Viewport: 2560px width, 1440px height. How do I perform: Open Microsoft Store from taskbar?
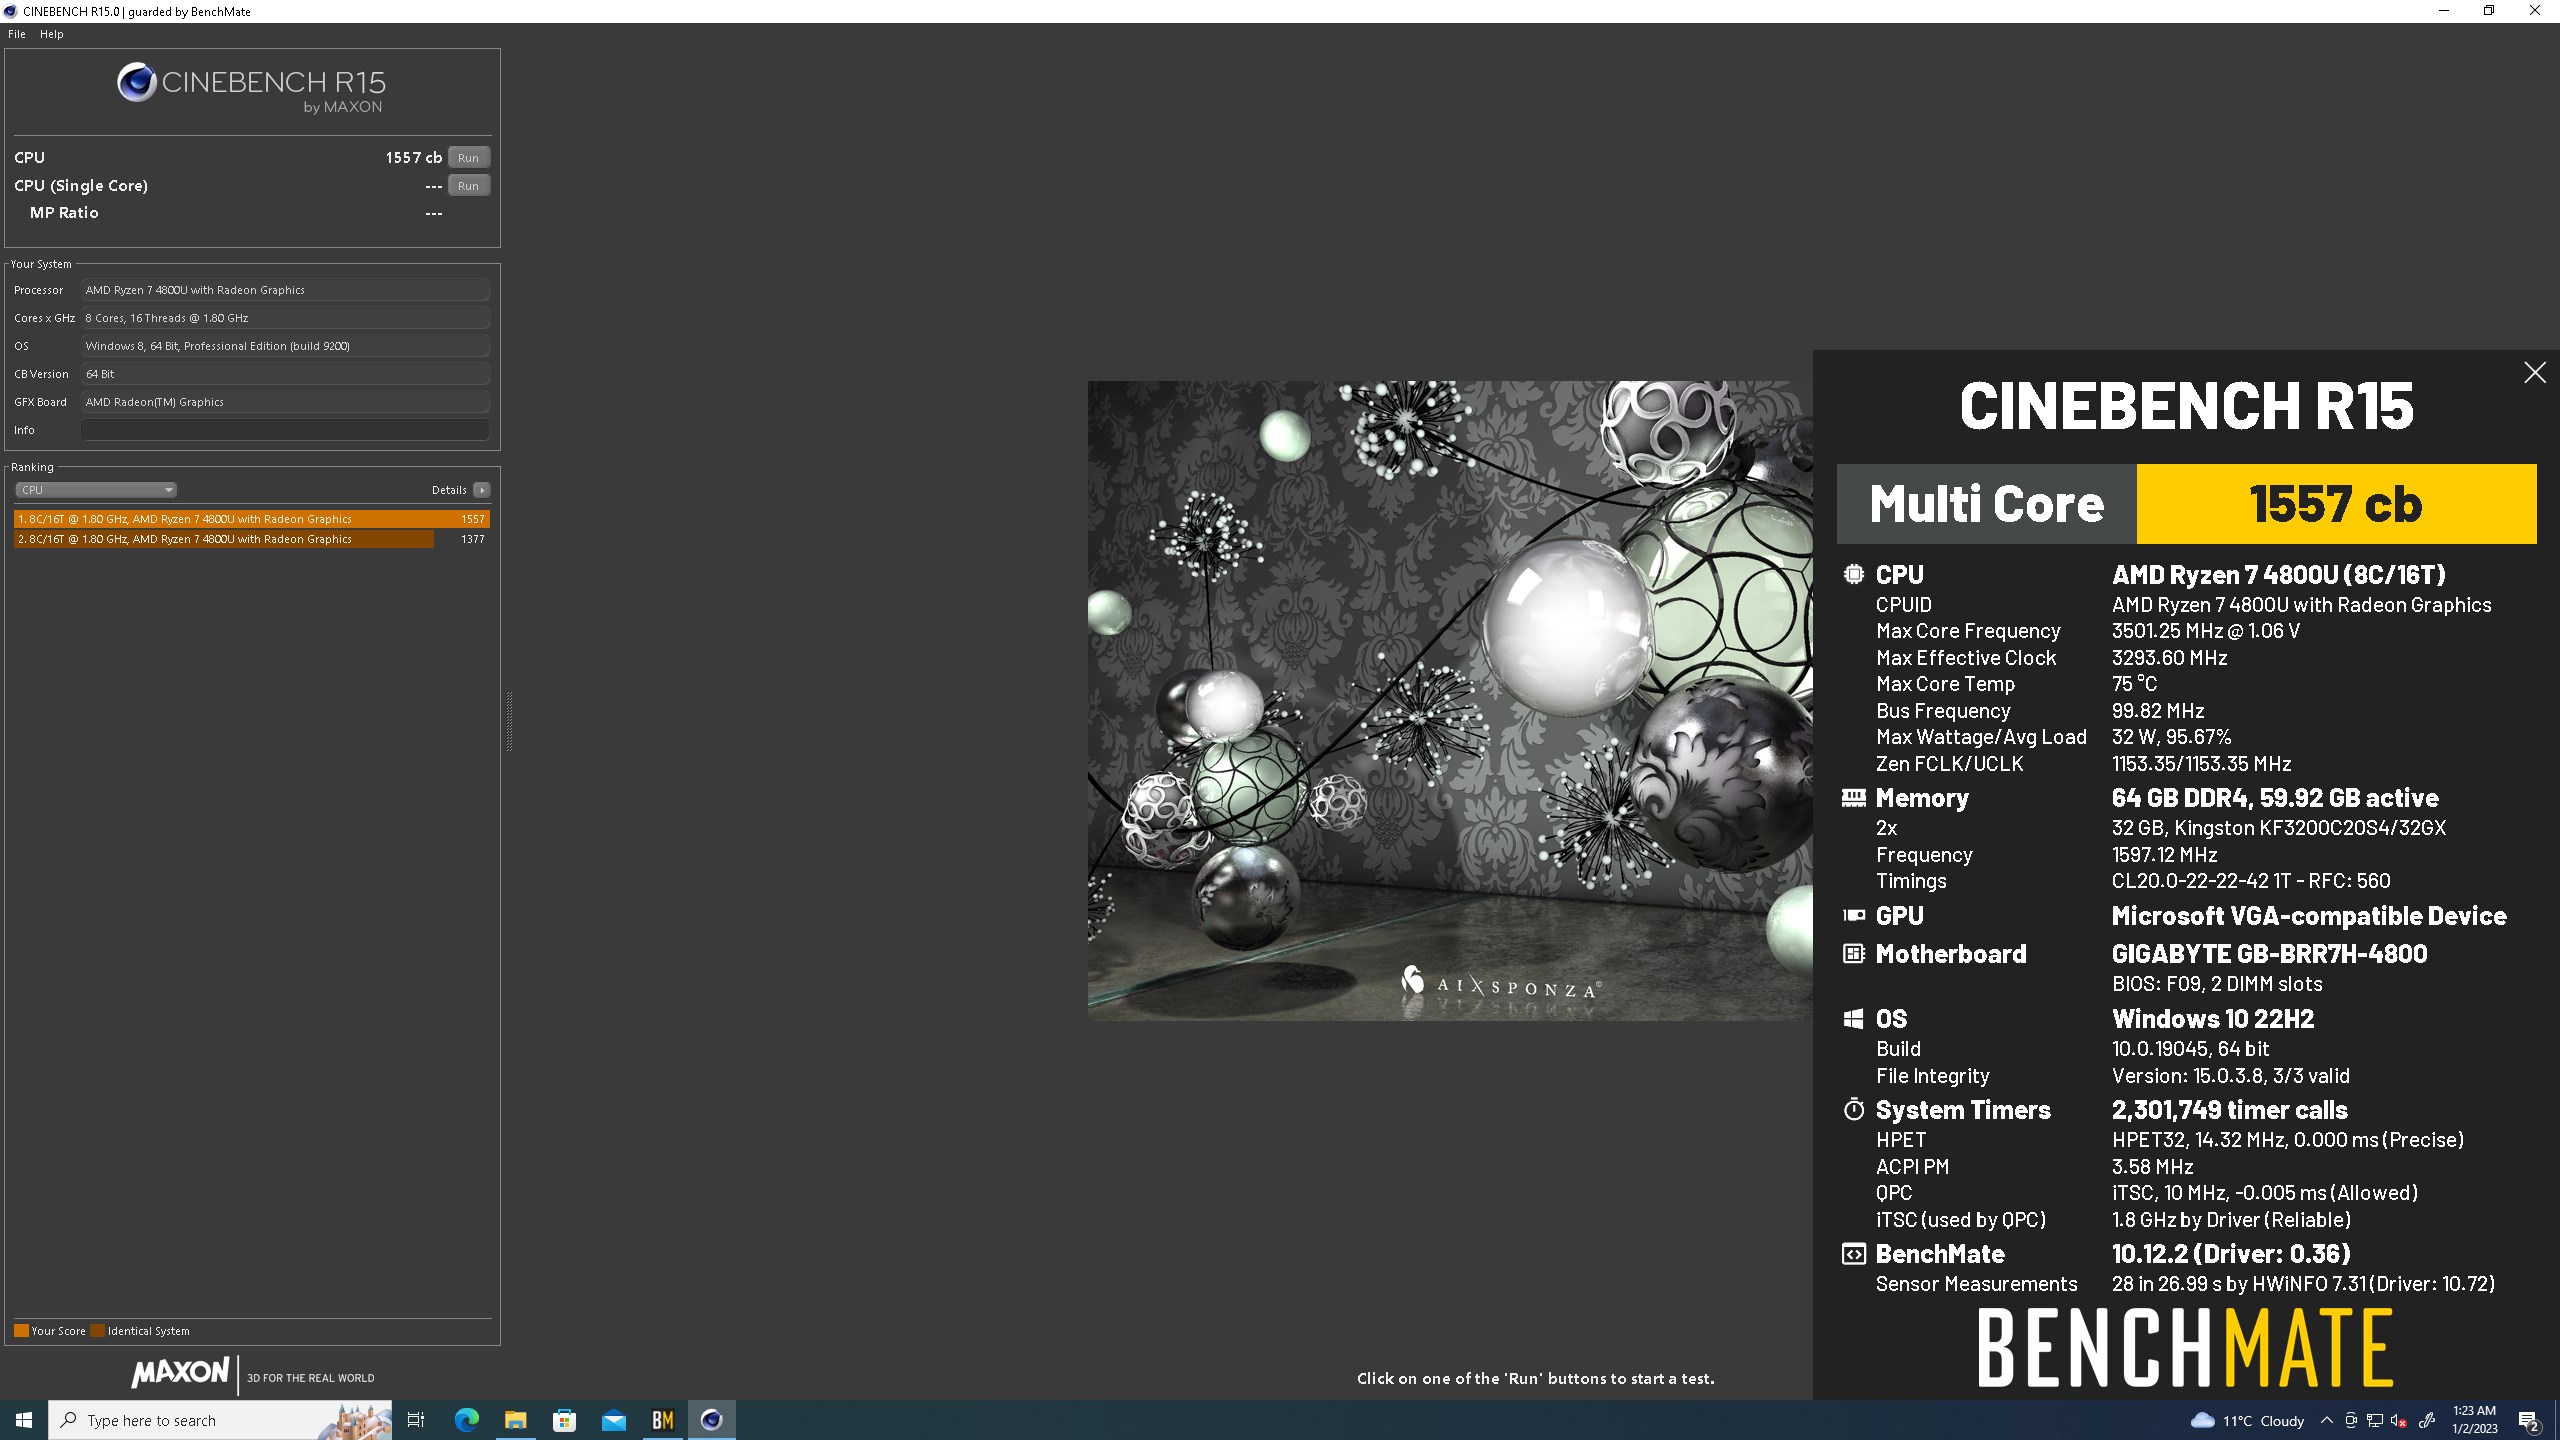[x=564, y=1420]
